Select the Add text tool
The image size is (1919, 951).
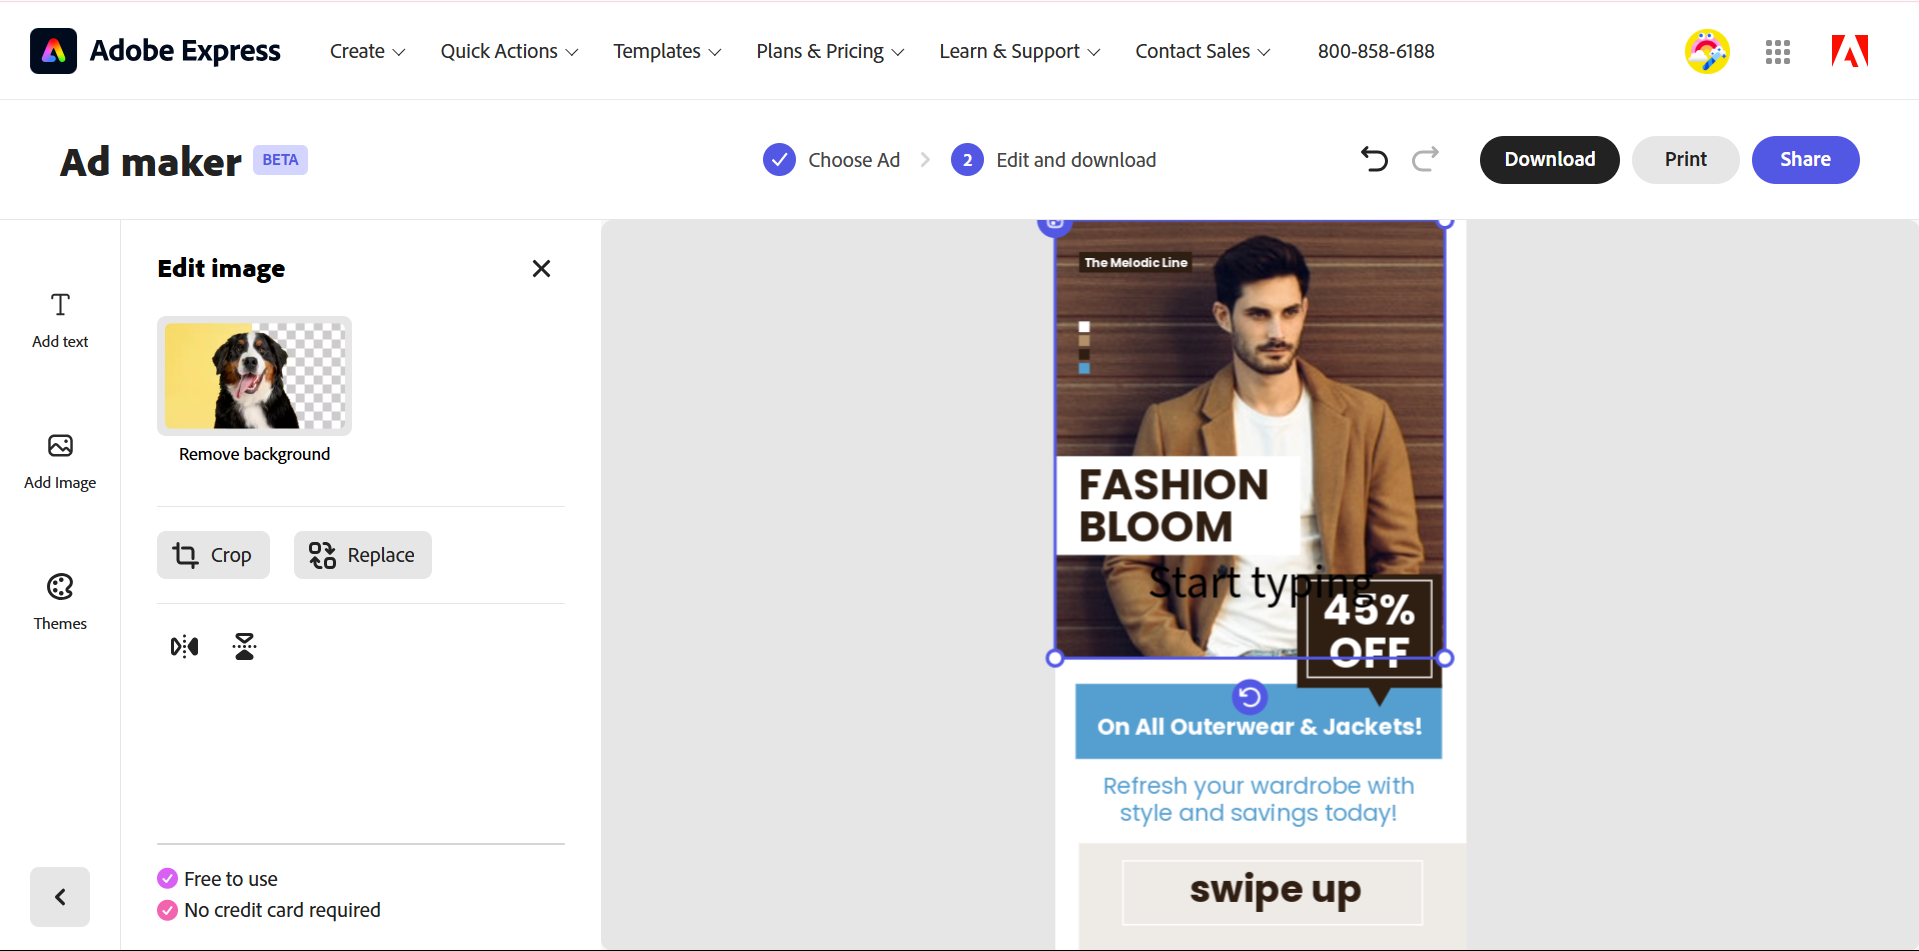(59, 318)
